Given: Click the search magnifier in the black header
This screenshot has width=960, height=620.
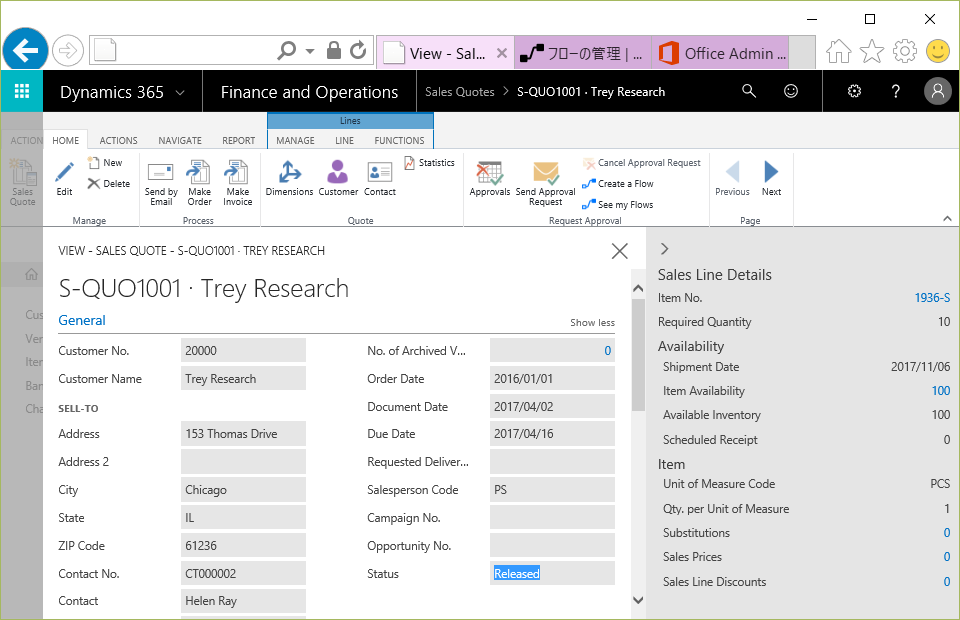Looking at the screenshot, I should [x=749, y=91].
